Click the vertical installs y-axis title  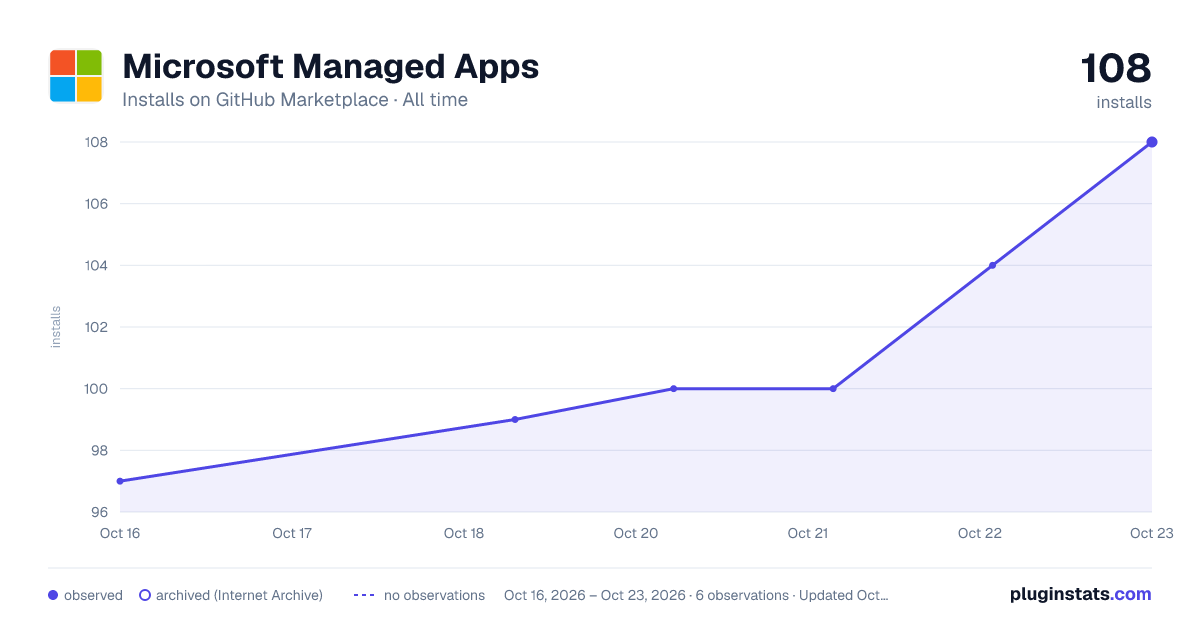click(56, 327)
